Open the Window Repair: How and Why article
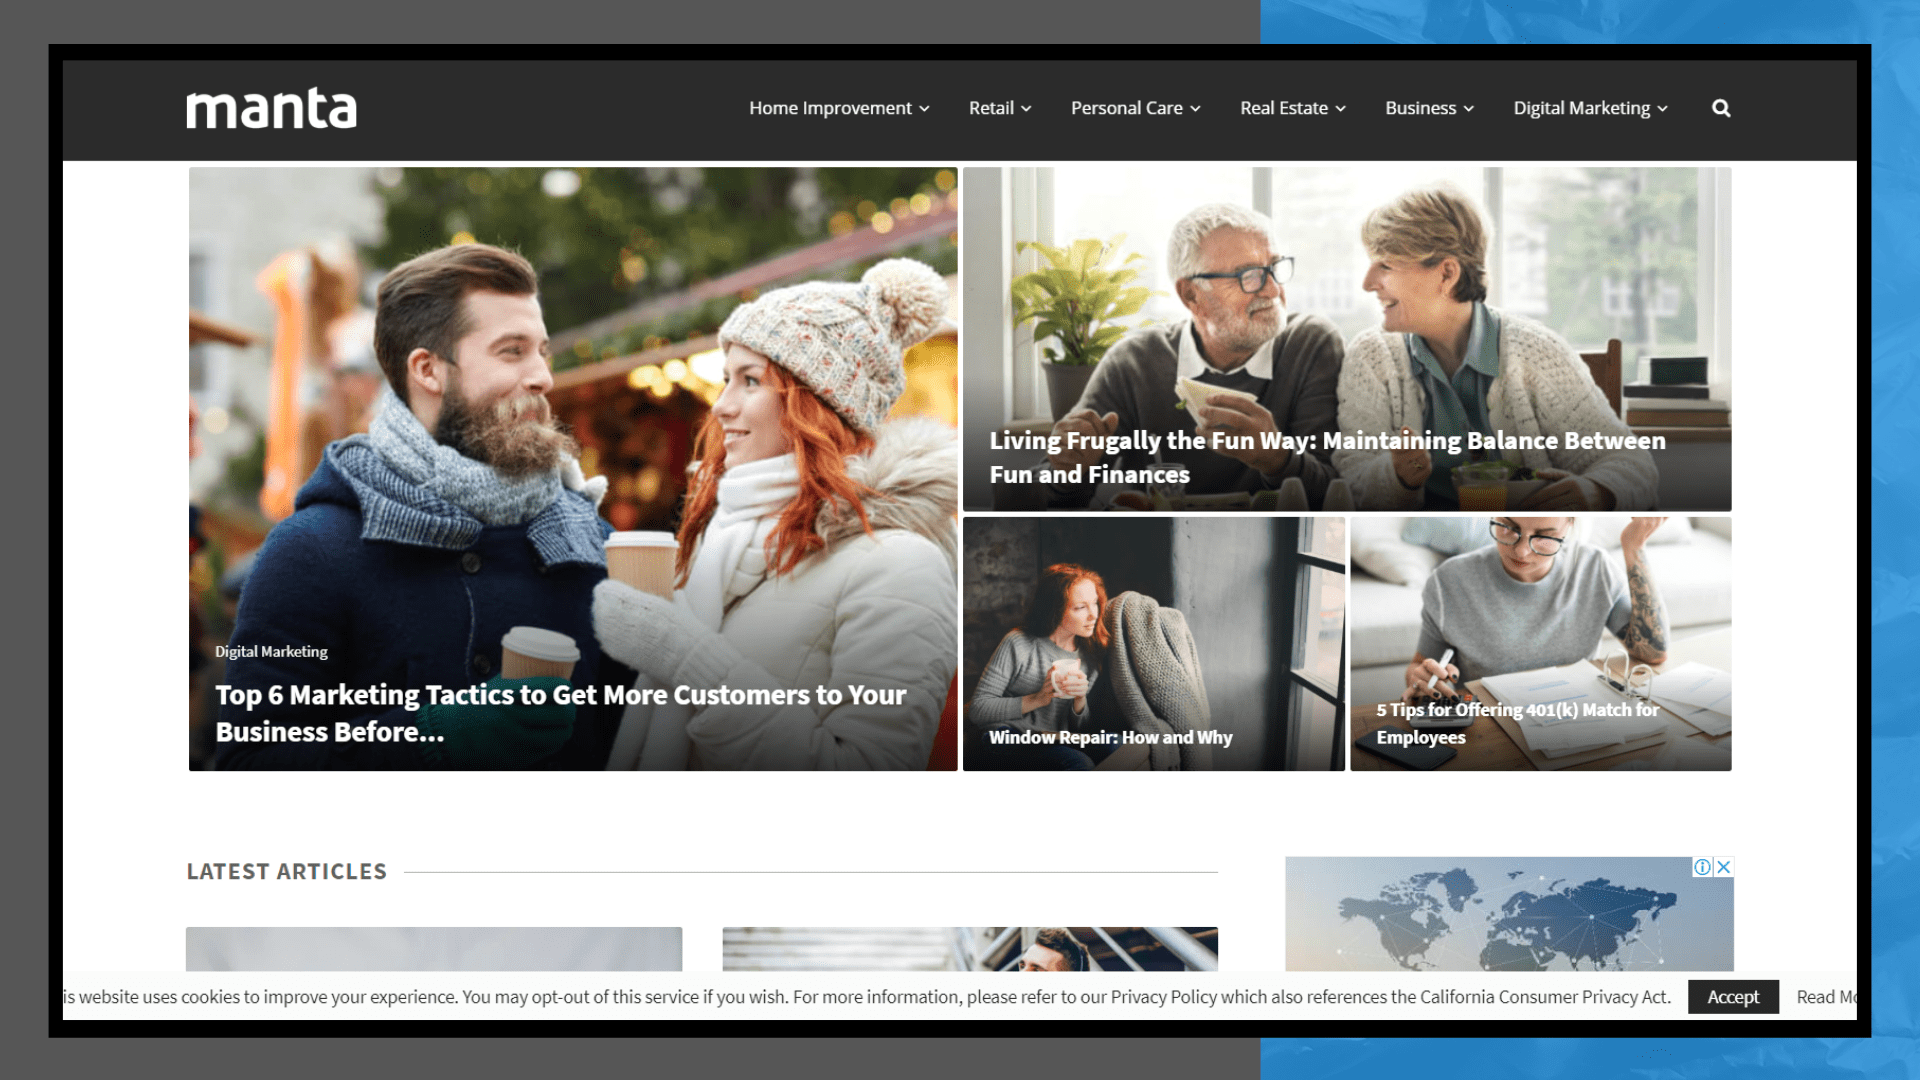1920x1080 pixels. pos(1111,737)
